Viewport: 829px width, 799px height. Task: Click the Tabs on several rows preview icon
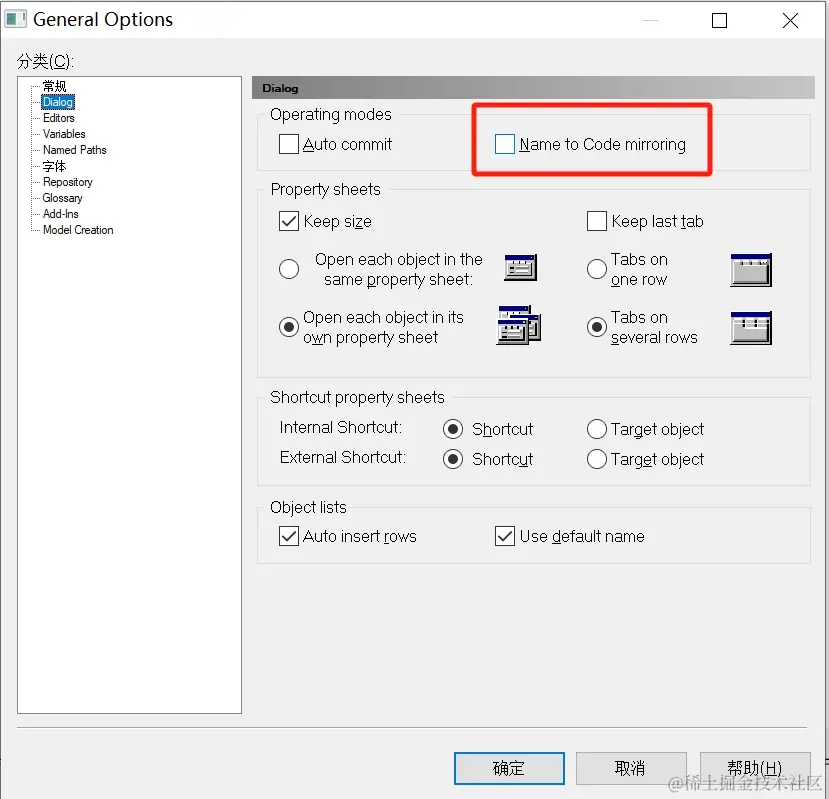coord(751,328)
